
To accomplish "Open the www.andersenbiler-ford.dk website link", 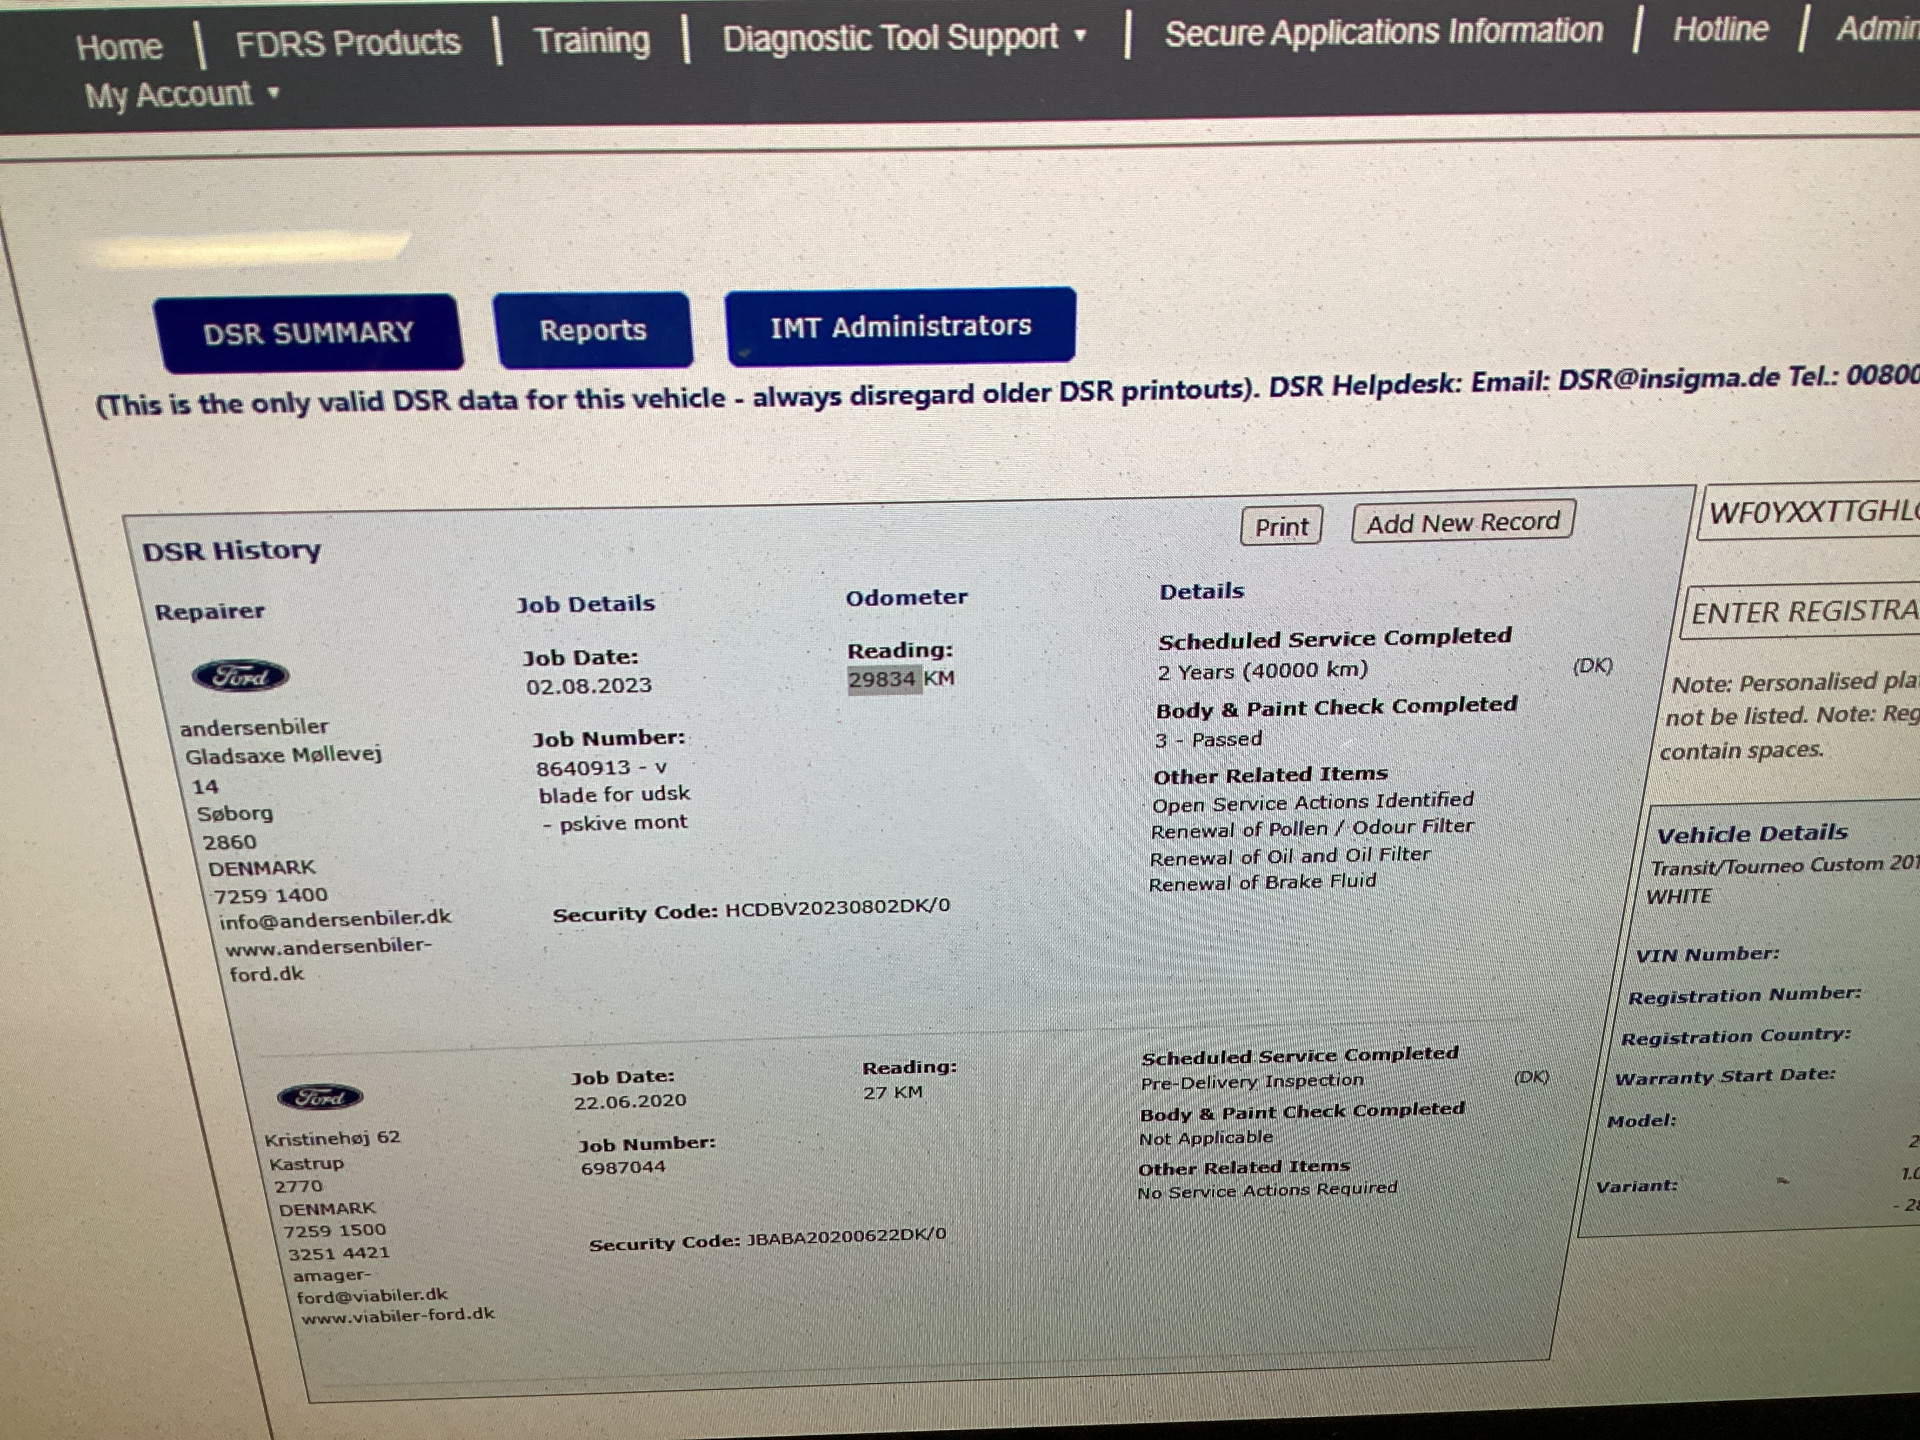I will coord(328,959).
